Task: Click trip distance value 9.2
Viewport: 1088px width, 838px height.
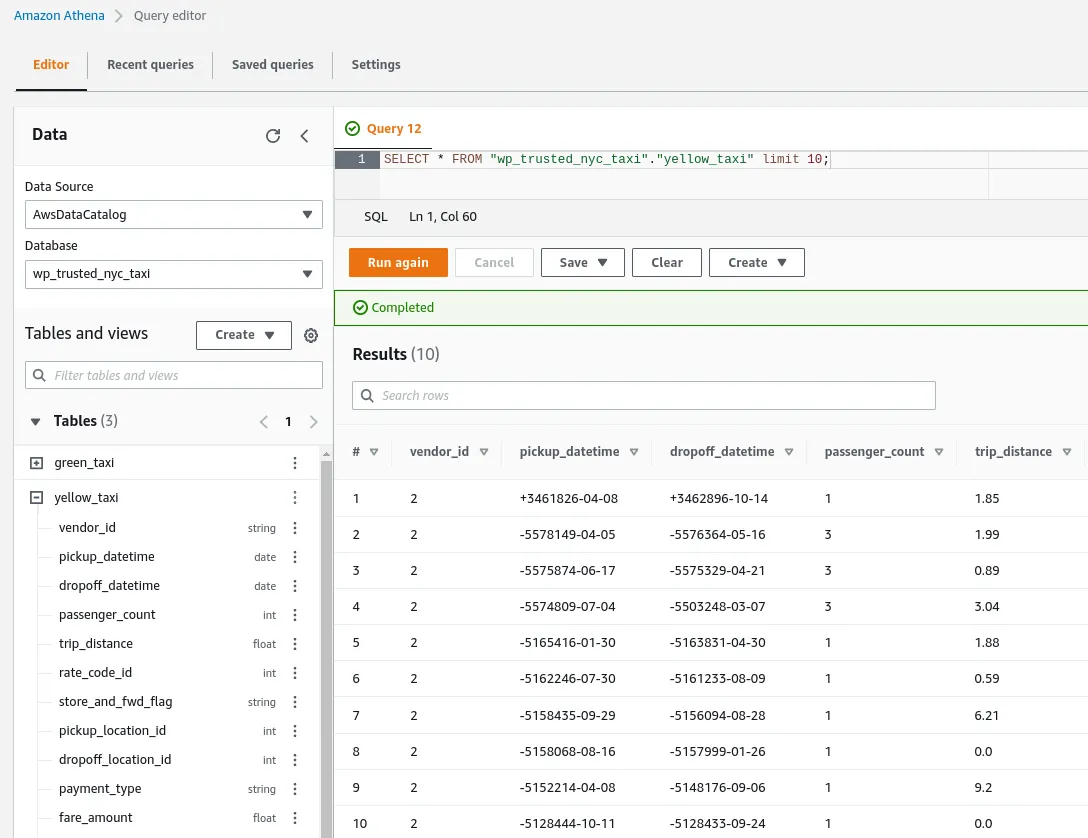Action: point(983,787)
